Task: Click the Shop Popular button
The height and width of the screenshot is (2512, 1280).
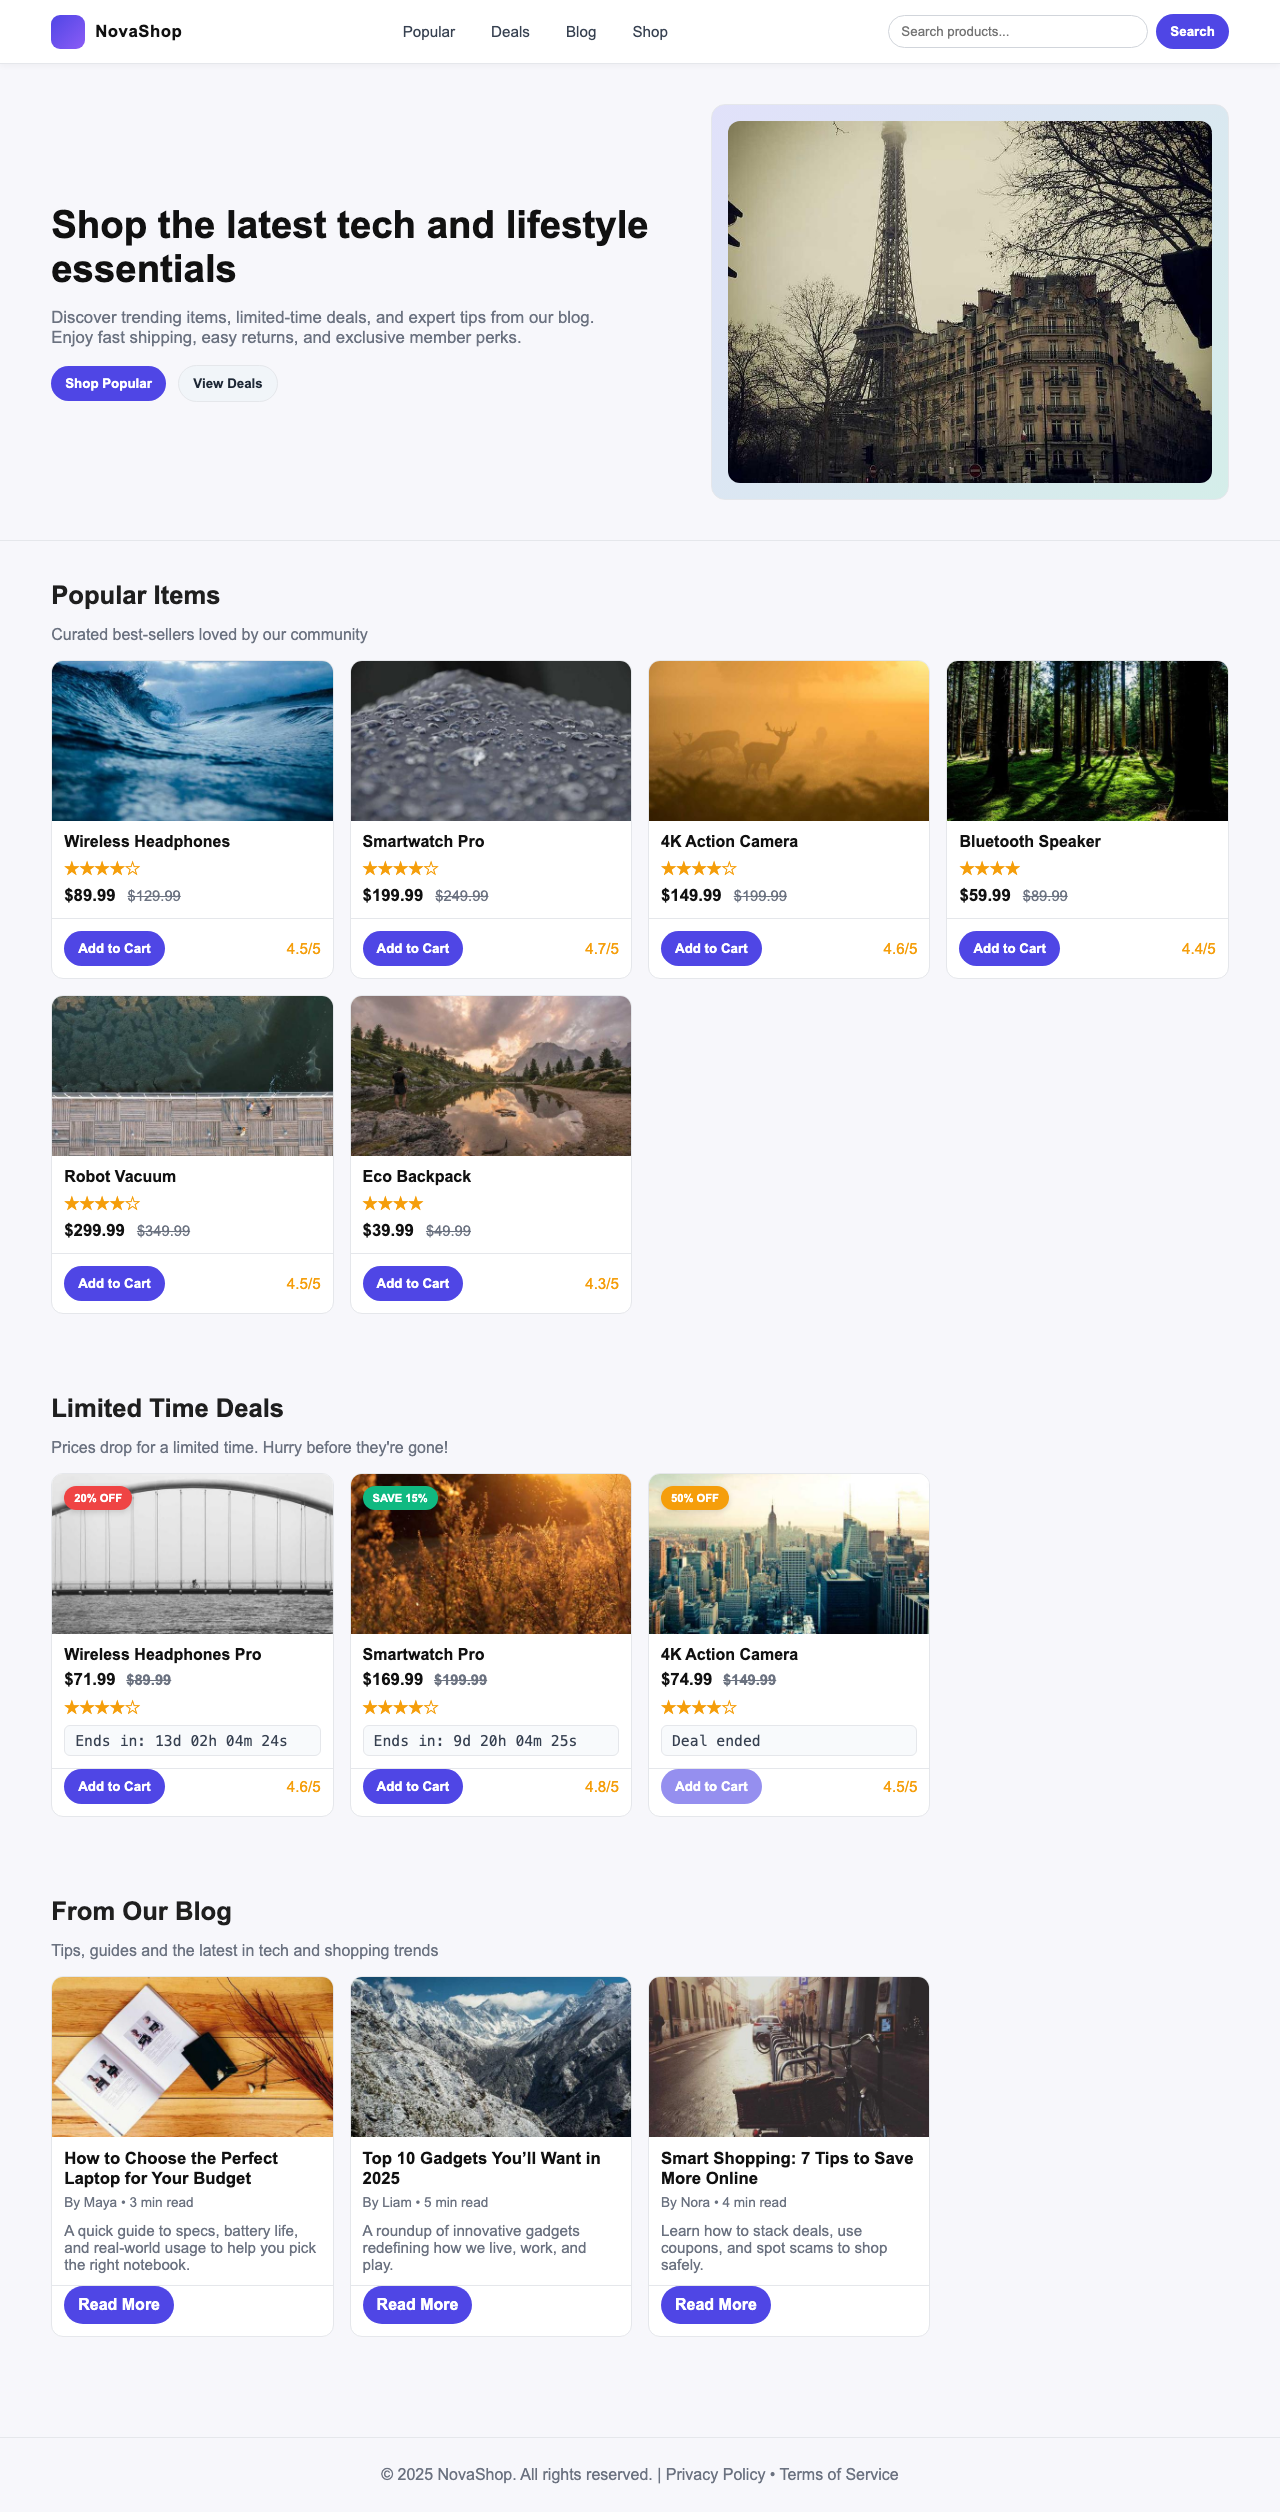Action: coord(108,383)
